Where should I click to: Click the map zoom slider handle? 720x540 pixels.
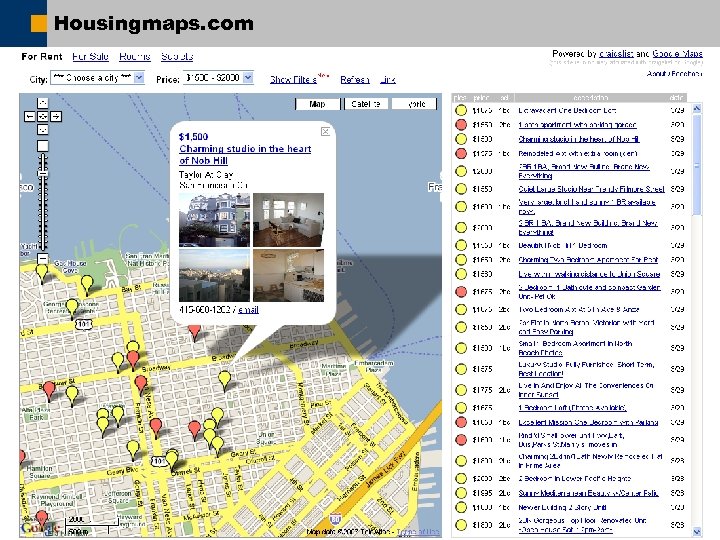point(42,173)
